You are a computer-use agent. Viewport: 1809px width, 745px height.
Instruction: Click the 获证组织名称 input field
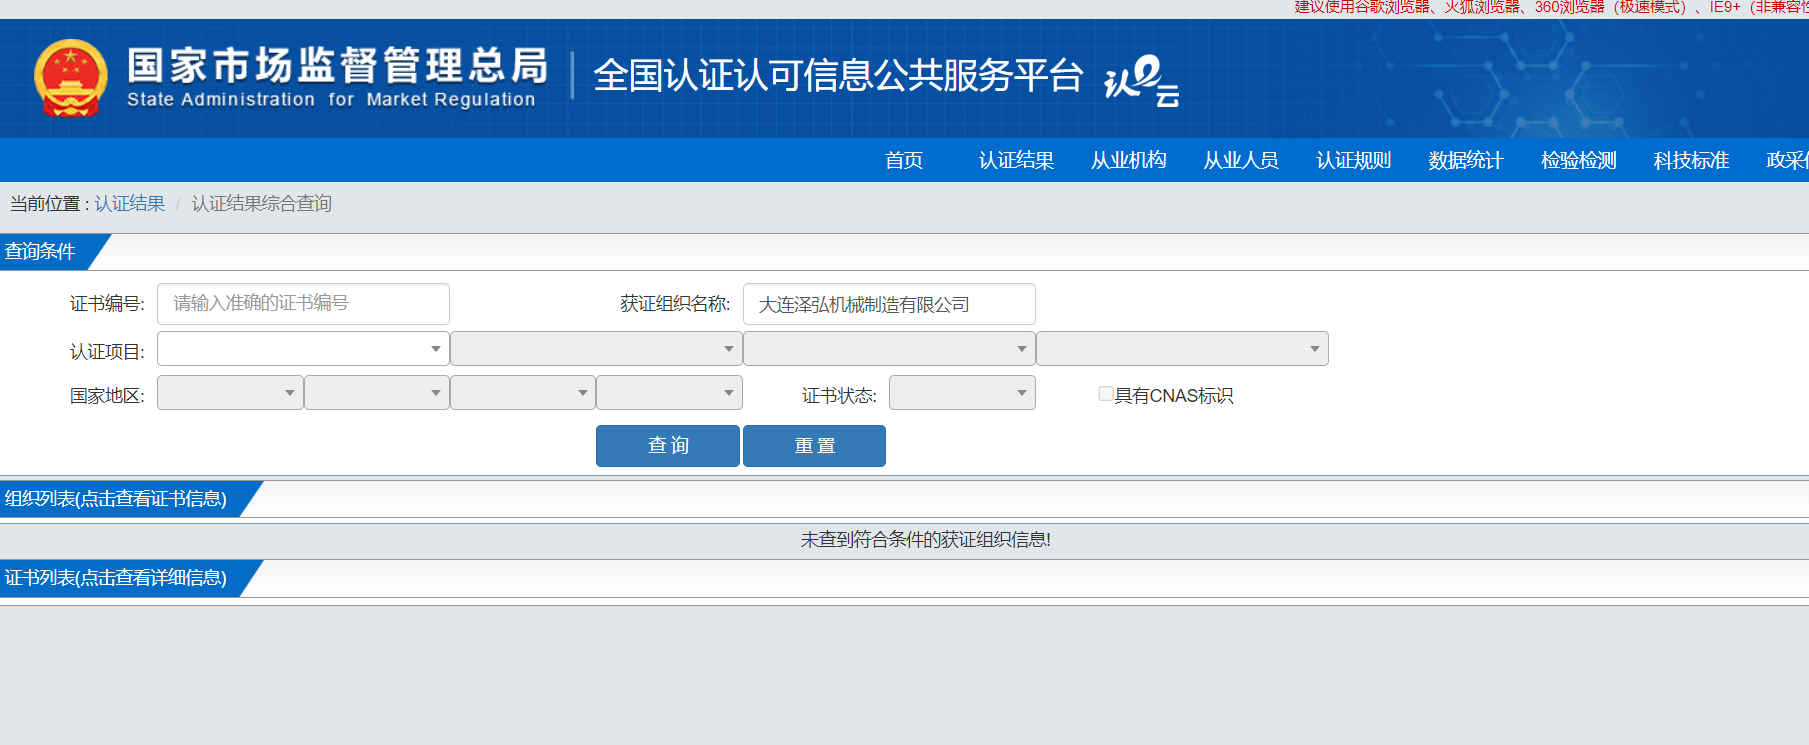coord(889,304)
